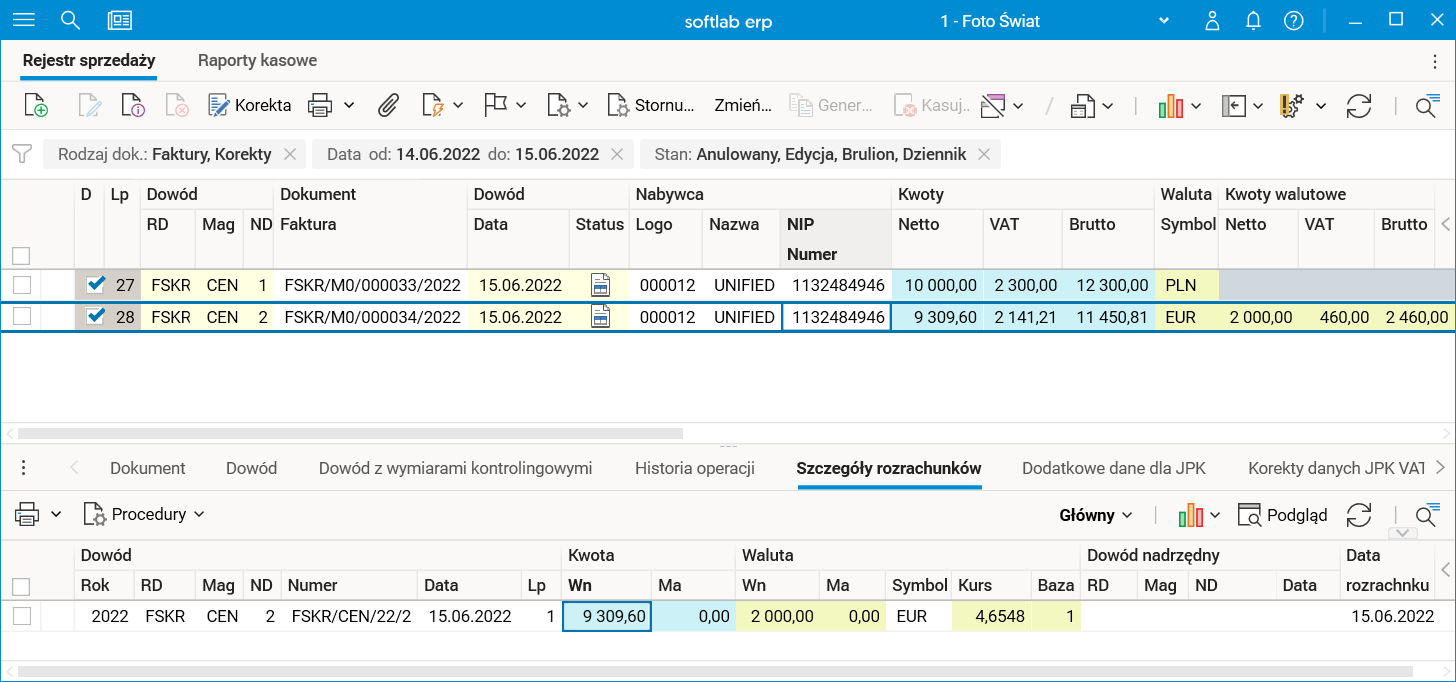
Task: Click the Podgląd button
Action: click(x=1283, y=515)
